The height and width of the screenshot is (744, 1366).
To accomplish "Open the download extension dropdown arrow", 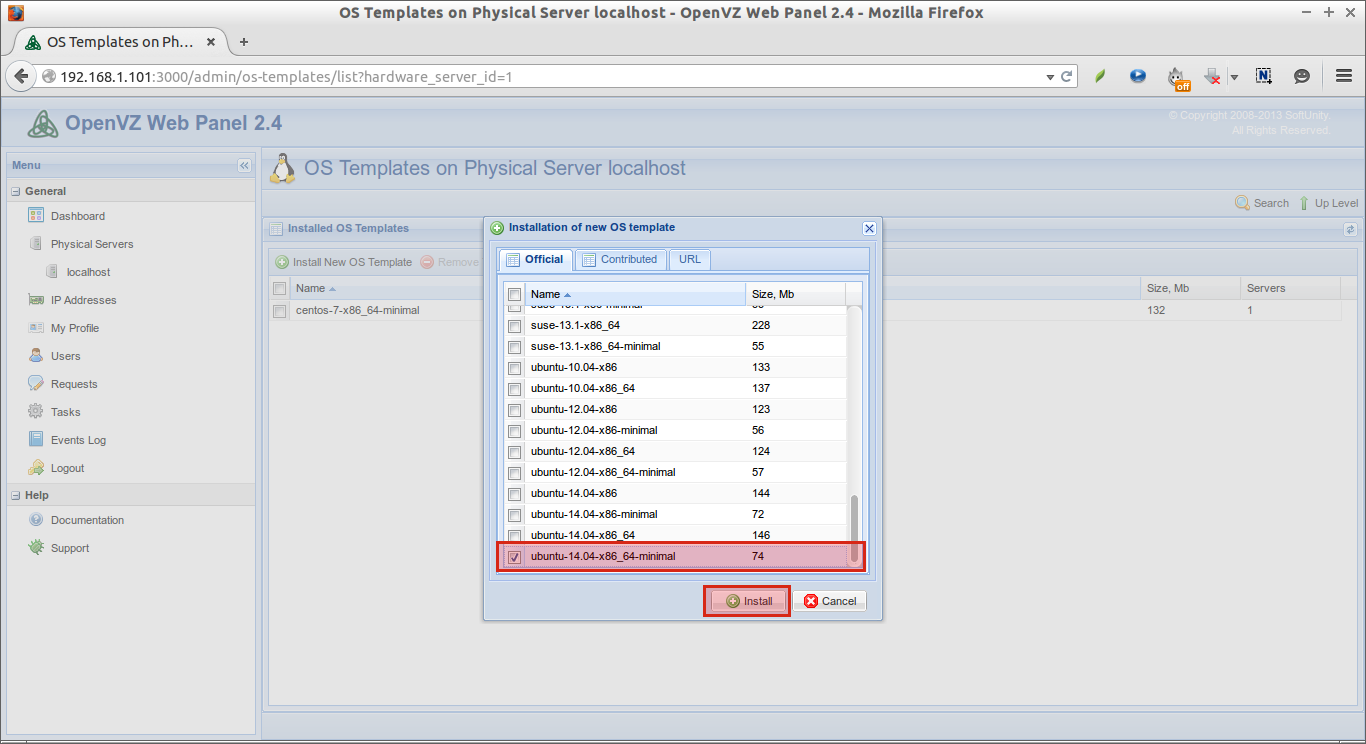I will point(1234,77).
